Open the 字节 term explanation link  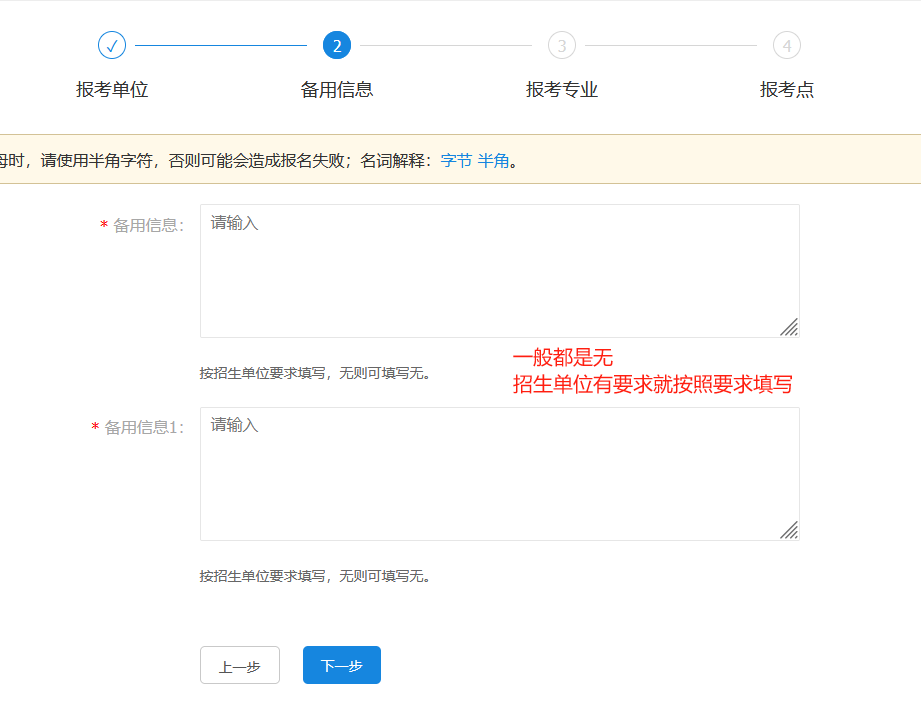(456, 160)
